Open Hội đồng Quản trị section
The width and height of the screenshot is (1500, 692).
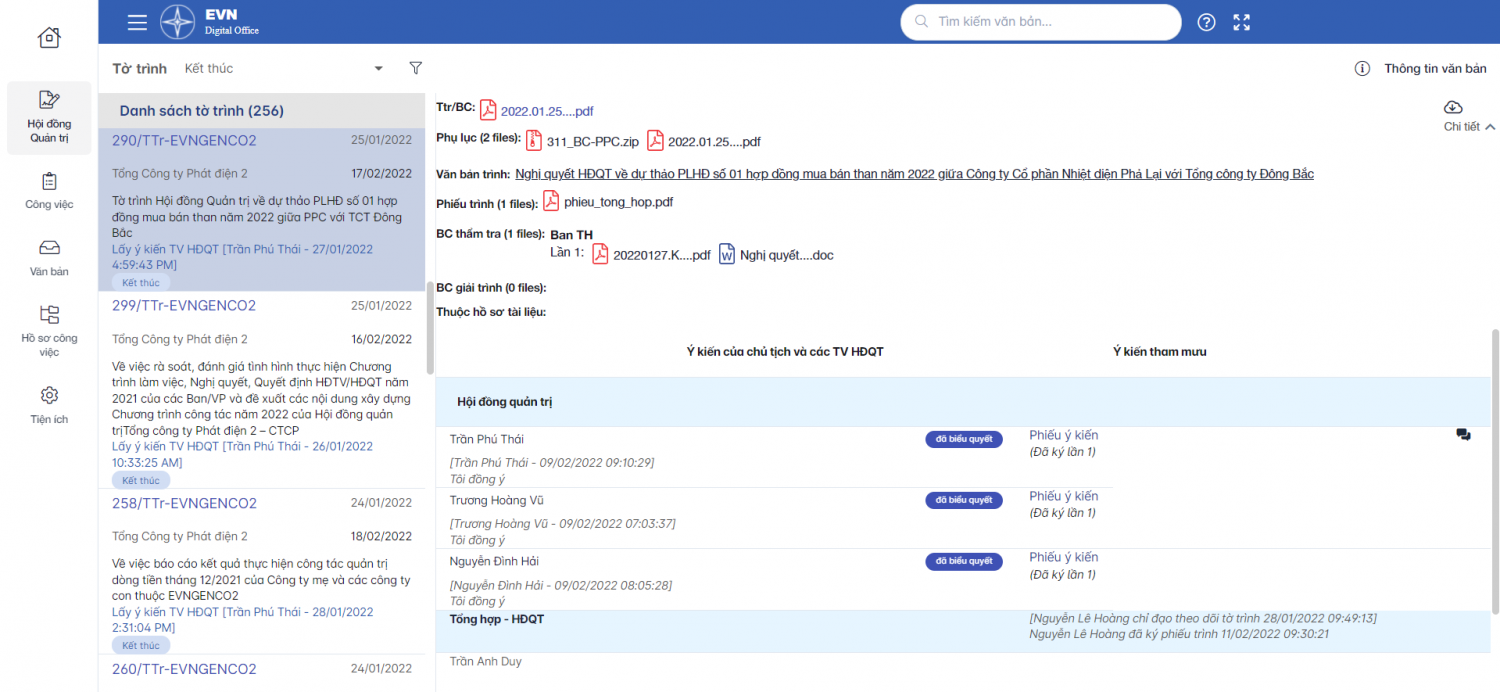tap(49, 118)
